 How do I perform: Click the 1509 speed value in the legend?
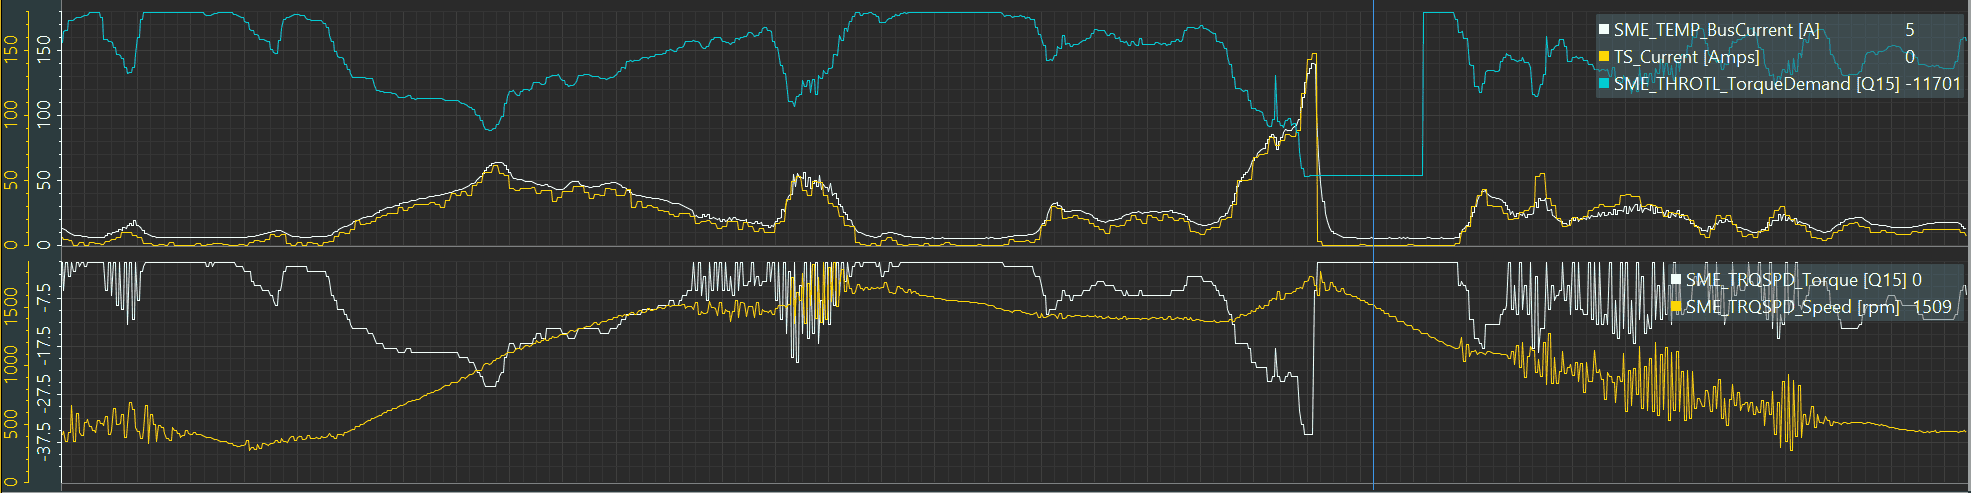coord(1932,307)
